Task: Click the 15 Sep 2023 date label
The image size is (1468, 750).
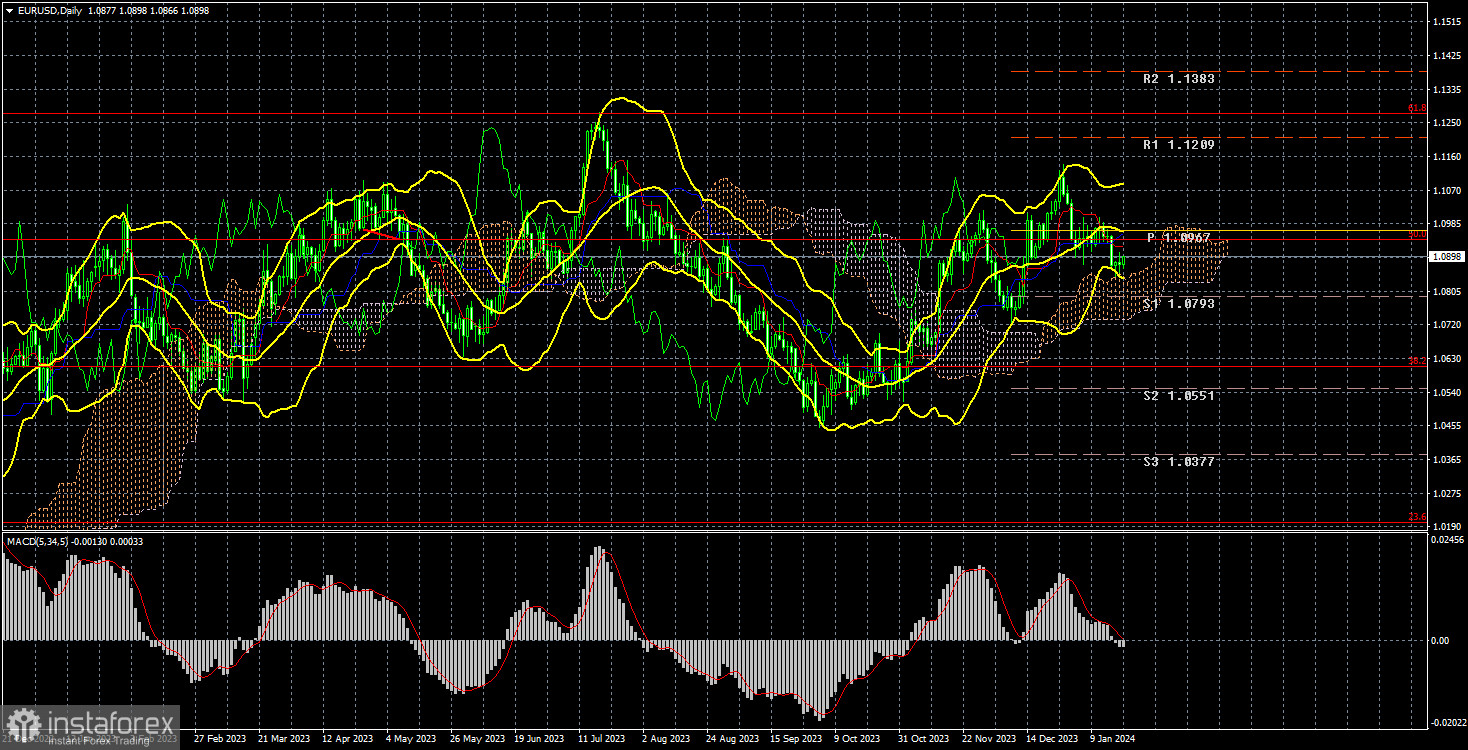Action: [x=795, y=739]
